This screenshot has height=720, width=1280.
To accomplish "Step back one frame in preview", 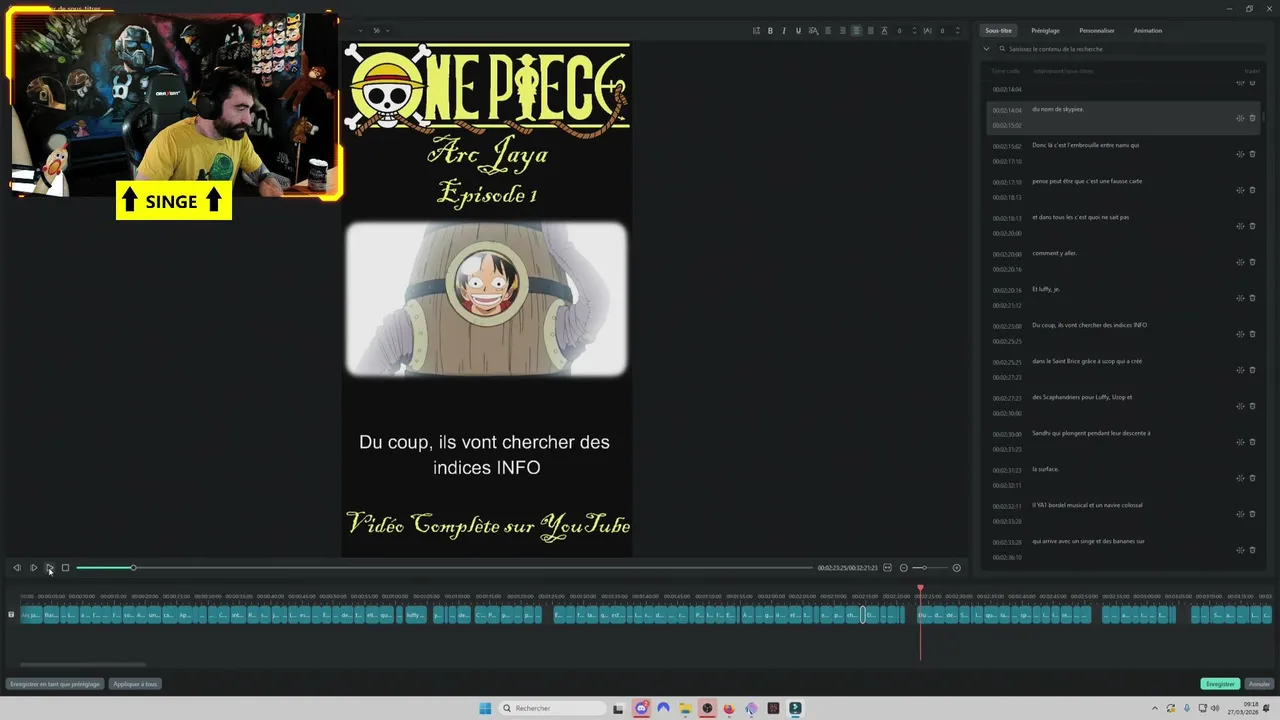I will point(17,568).
